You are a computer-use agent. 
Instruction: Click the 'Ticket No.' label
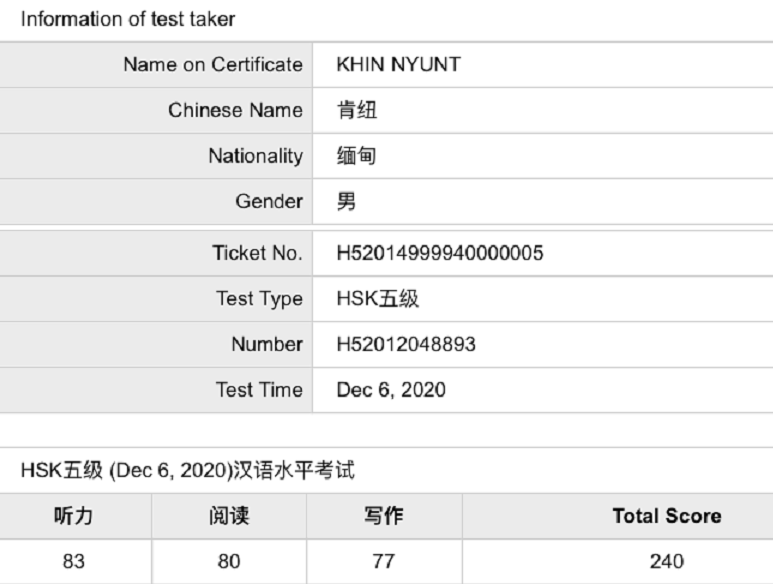coord(257,254)
